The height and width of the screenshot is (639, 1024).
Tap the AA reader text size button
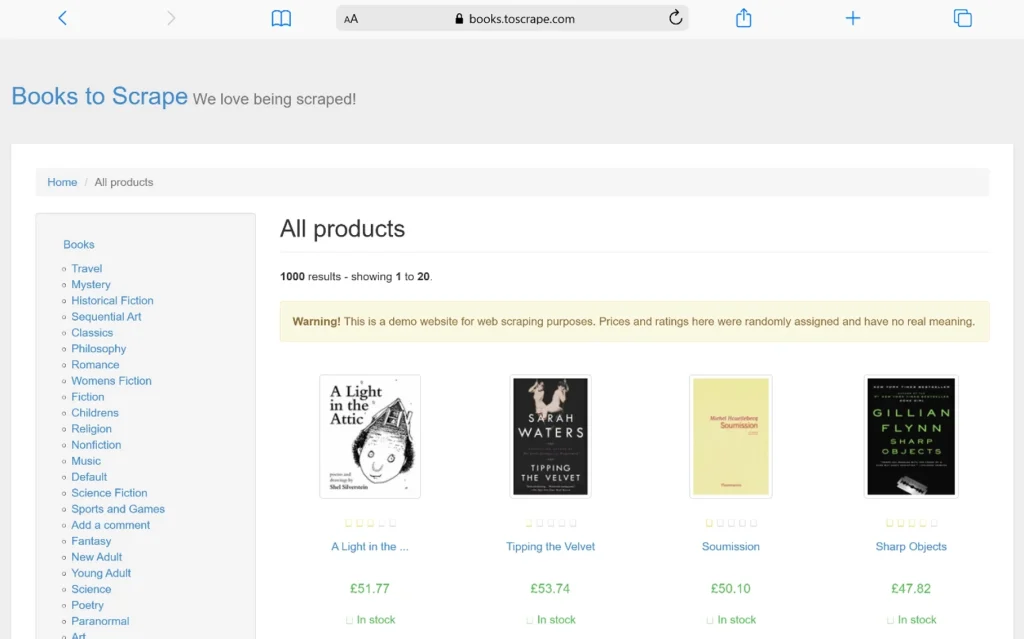click(x=351, y=19)
